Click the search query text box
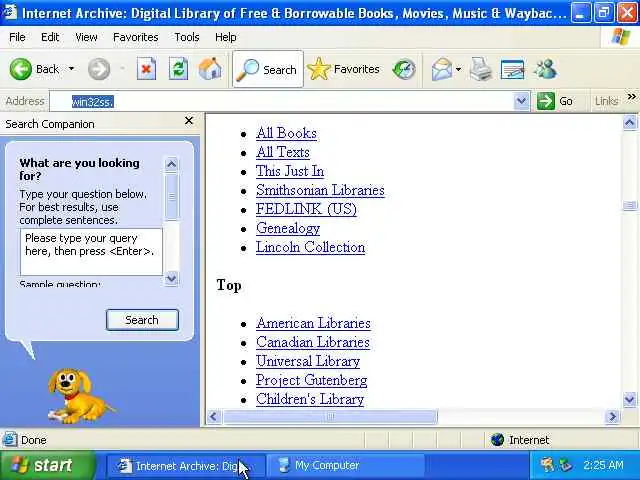This screenshot has width=640, height=480. click(91, 251)
